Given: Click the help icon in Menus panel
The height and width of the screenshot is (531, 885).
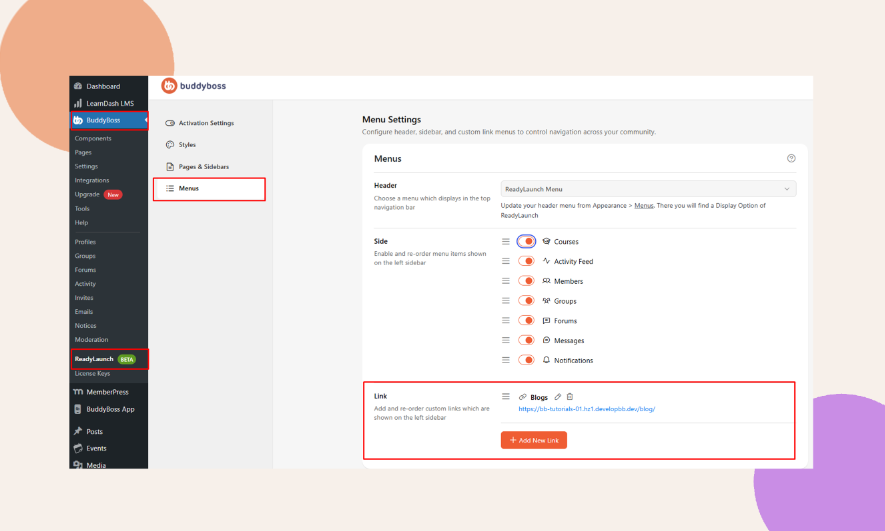Looking at the screenshot, I should [x=791, y=158].
